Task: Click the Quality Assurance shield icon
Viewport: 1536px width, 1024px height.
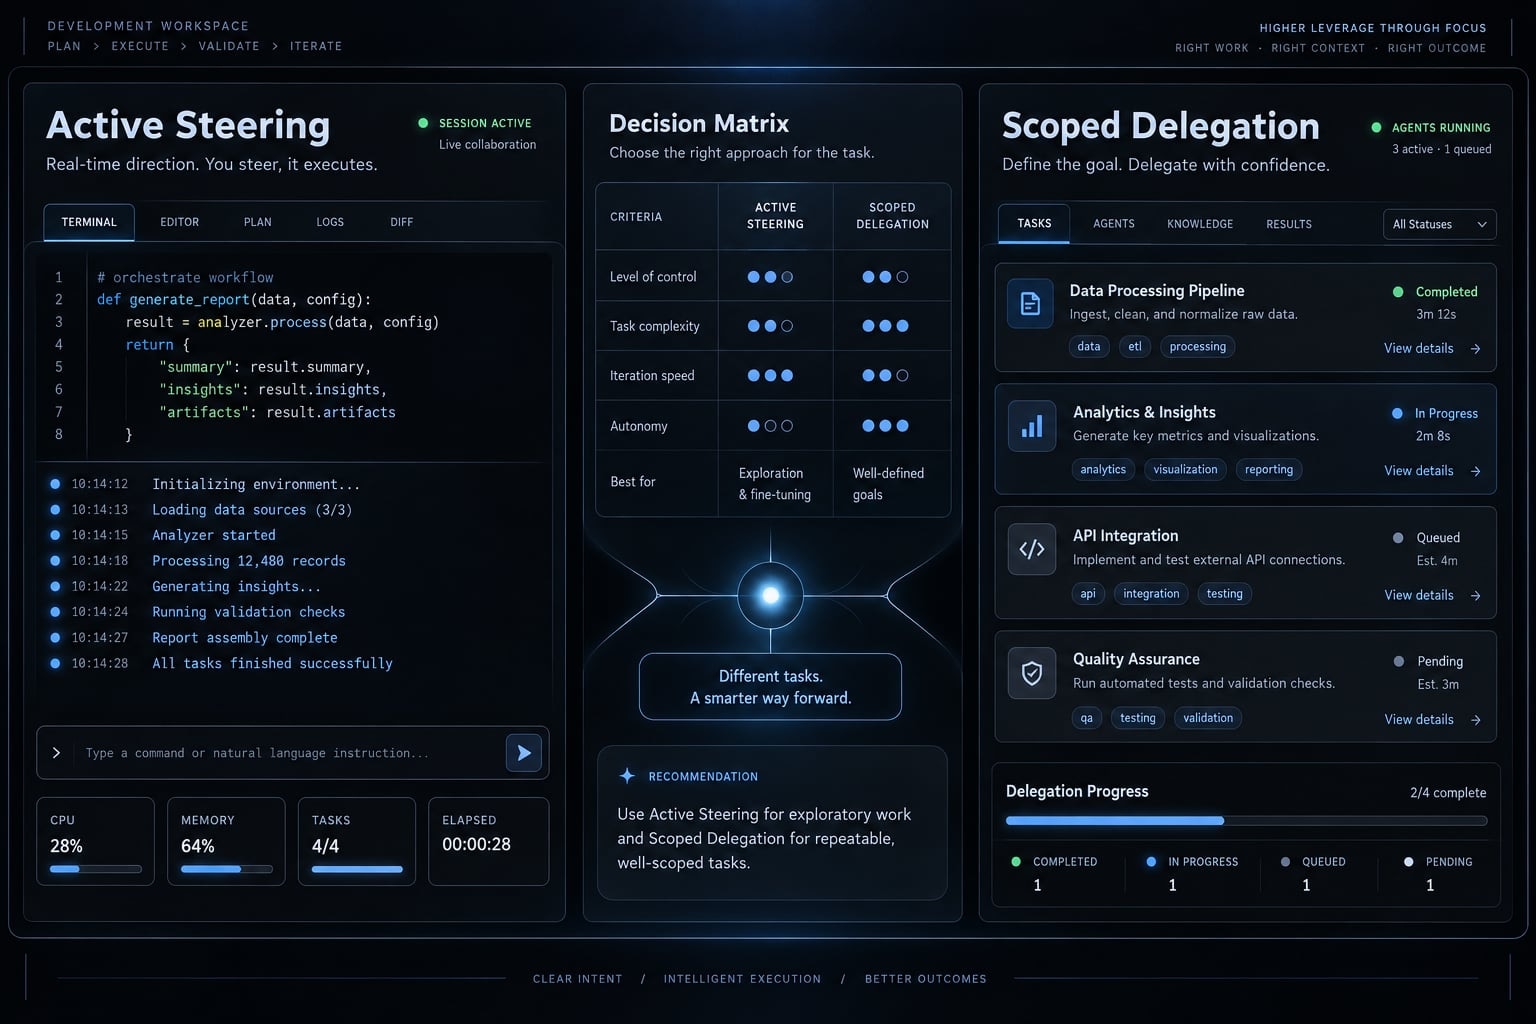Action: 1032,673
